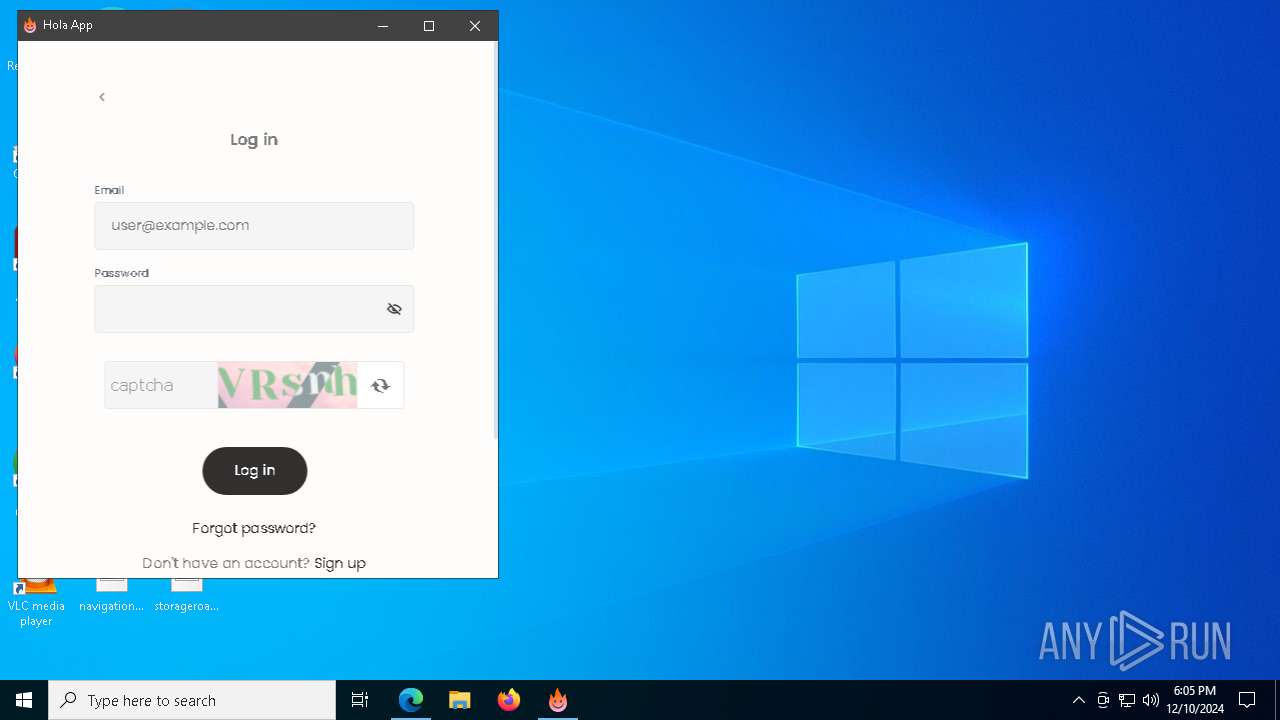Screen dimensions: 1280x720
Task: Click the captcha image VRsnh
Action: (x=287, y=385)
